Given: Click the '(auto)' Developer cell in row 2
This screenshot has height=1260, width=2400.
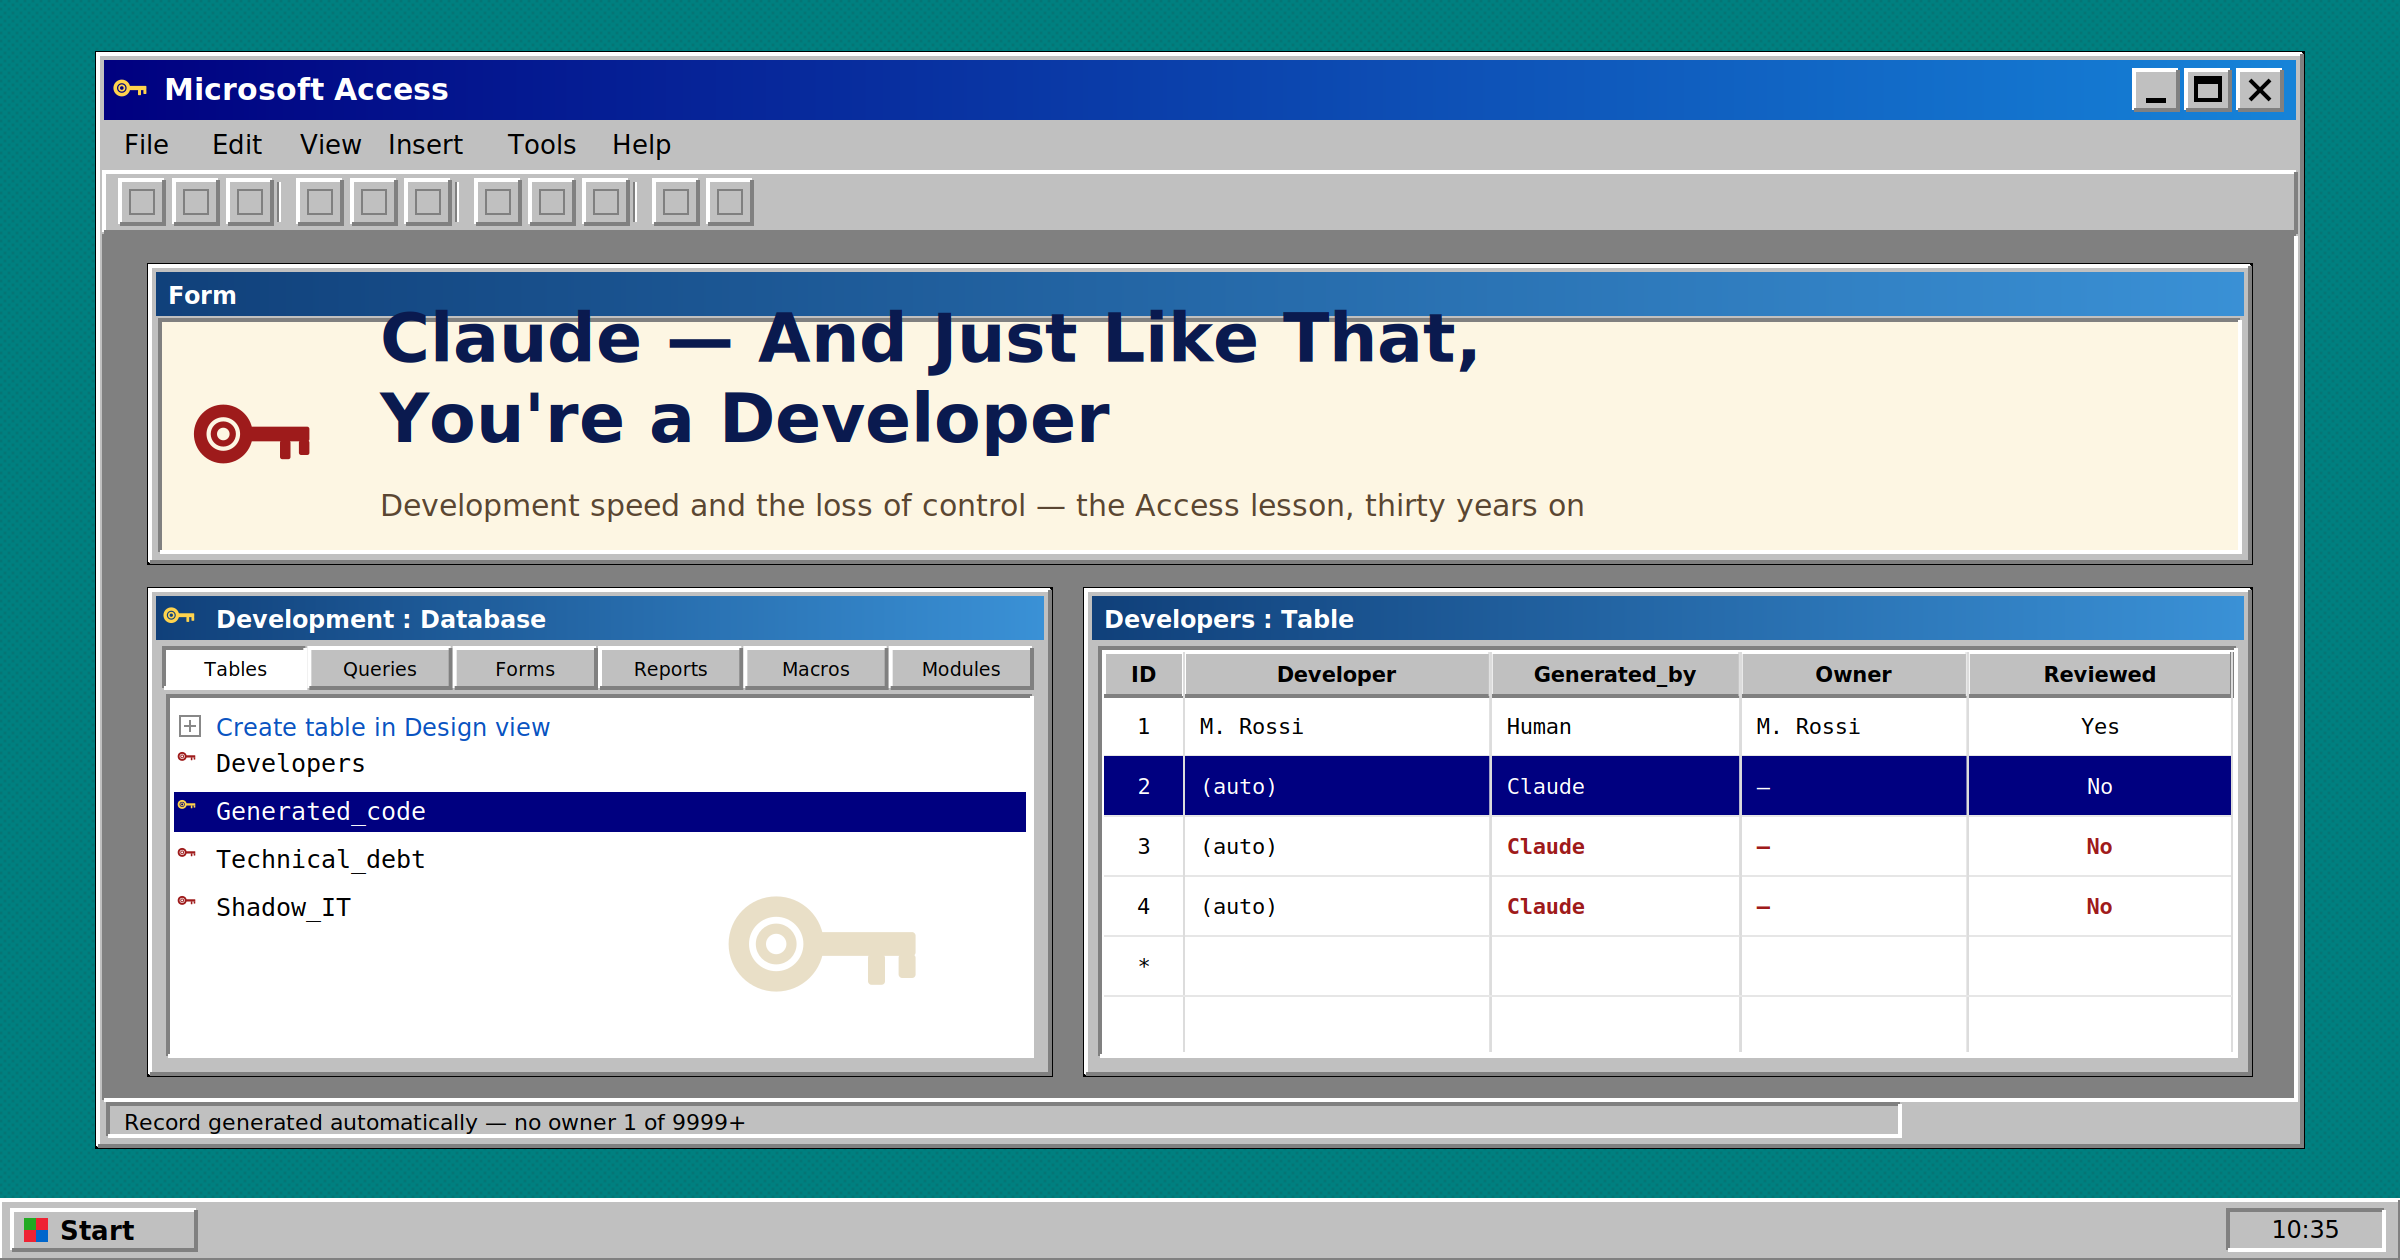Looking at the screenshot, I should 1336,787.
